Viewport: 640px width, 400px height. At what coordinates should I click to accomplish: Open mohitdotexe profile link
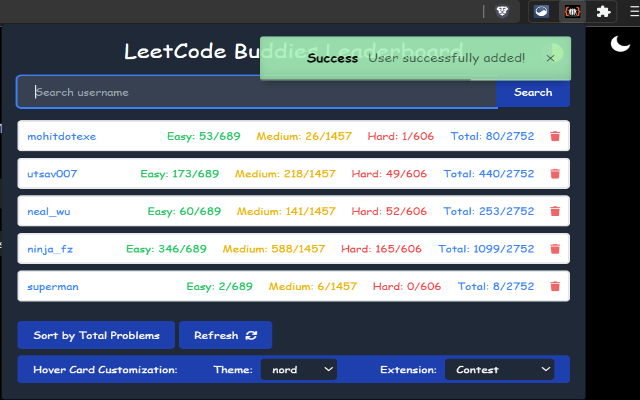point(62,136)
